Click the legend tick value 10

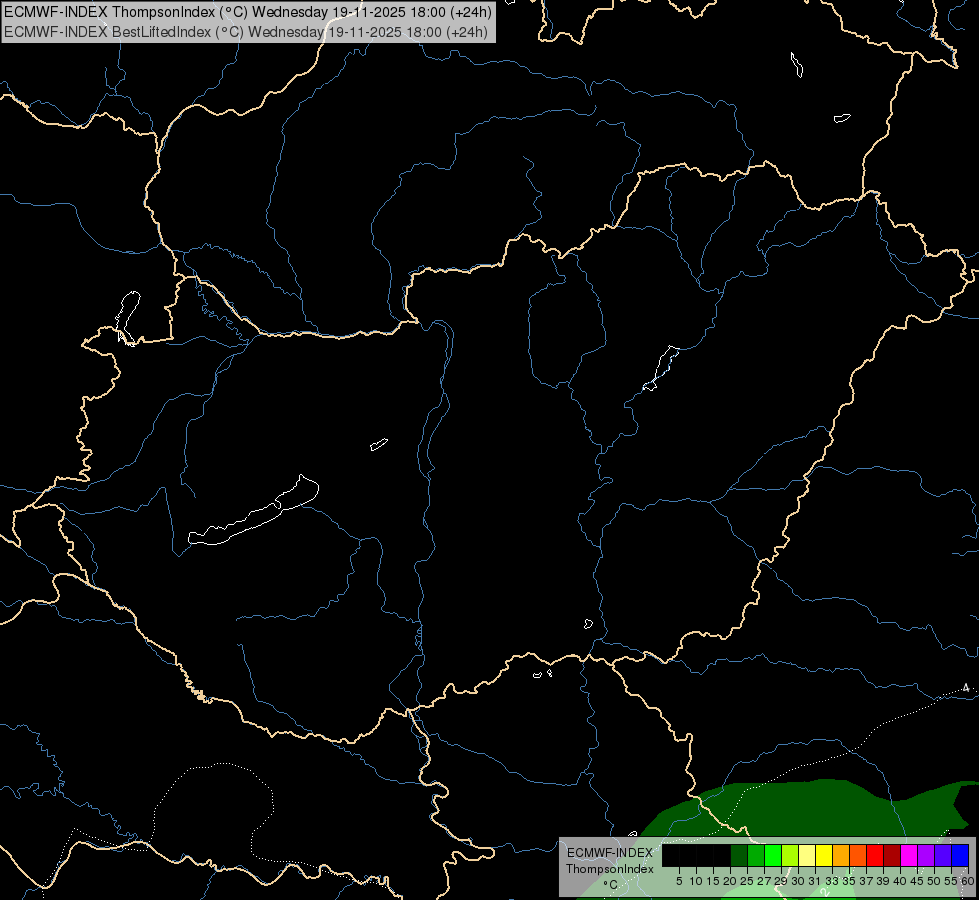tap(696, 881)
